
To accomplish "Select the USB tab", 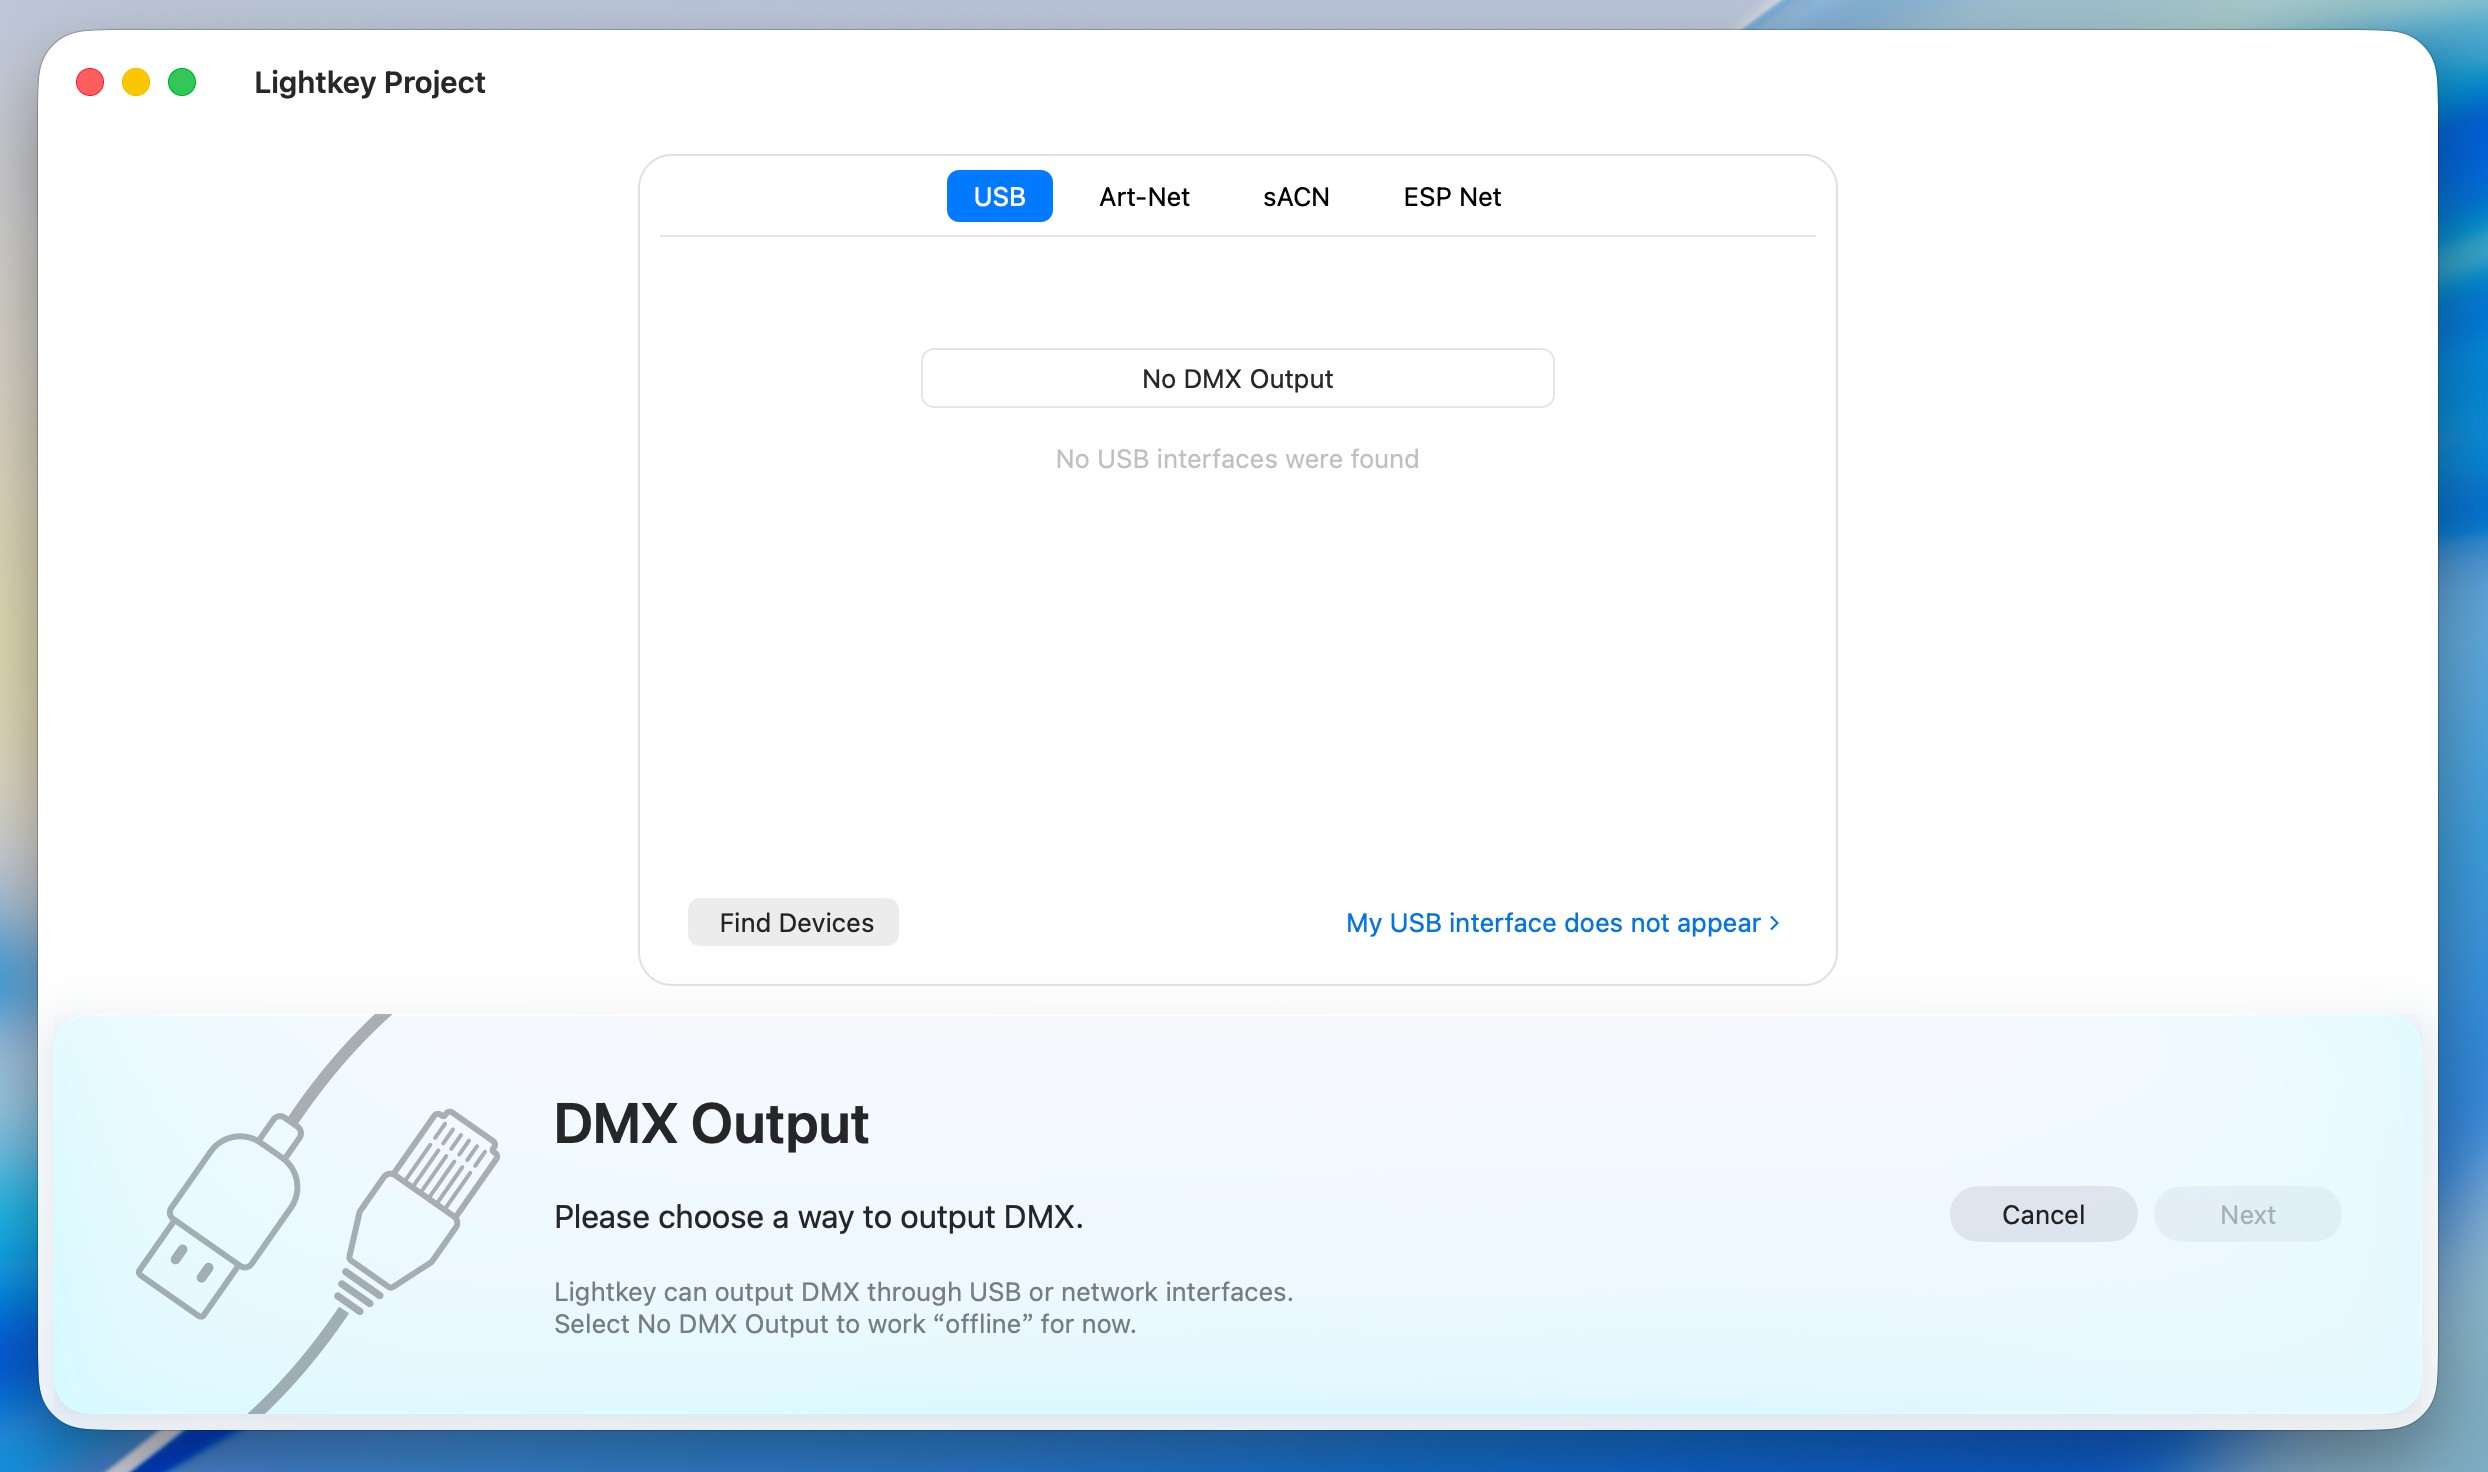I will (999, 196).
